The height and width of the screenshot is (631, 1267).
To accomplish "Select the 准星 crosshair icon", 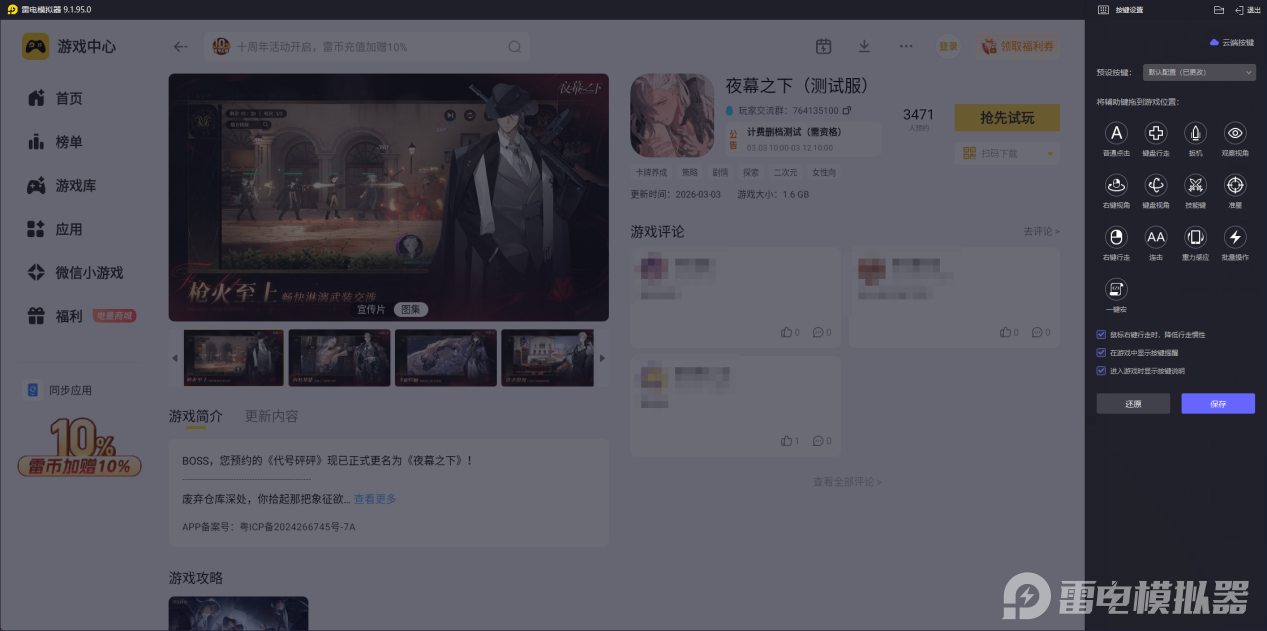I will point(1235,185).
